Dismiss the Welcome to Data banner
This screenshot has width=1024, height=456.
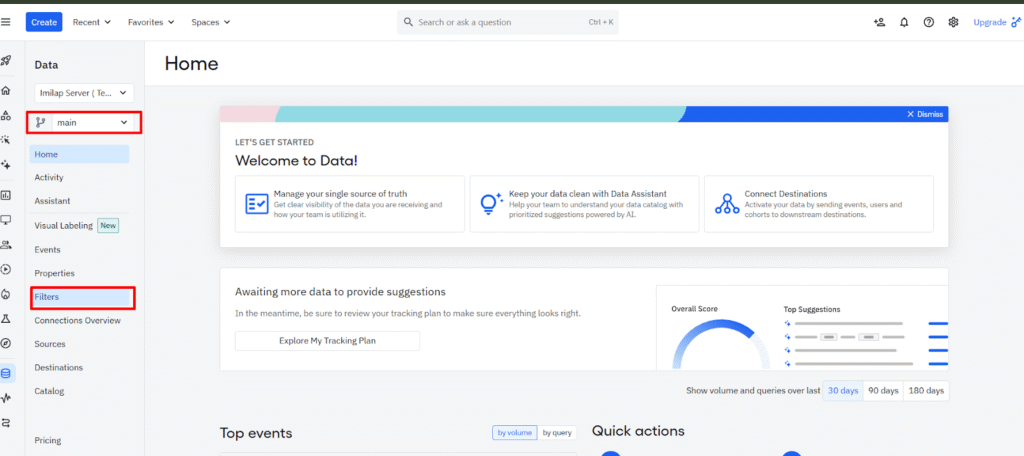coord(924,114)
